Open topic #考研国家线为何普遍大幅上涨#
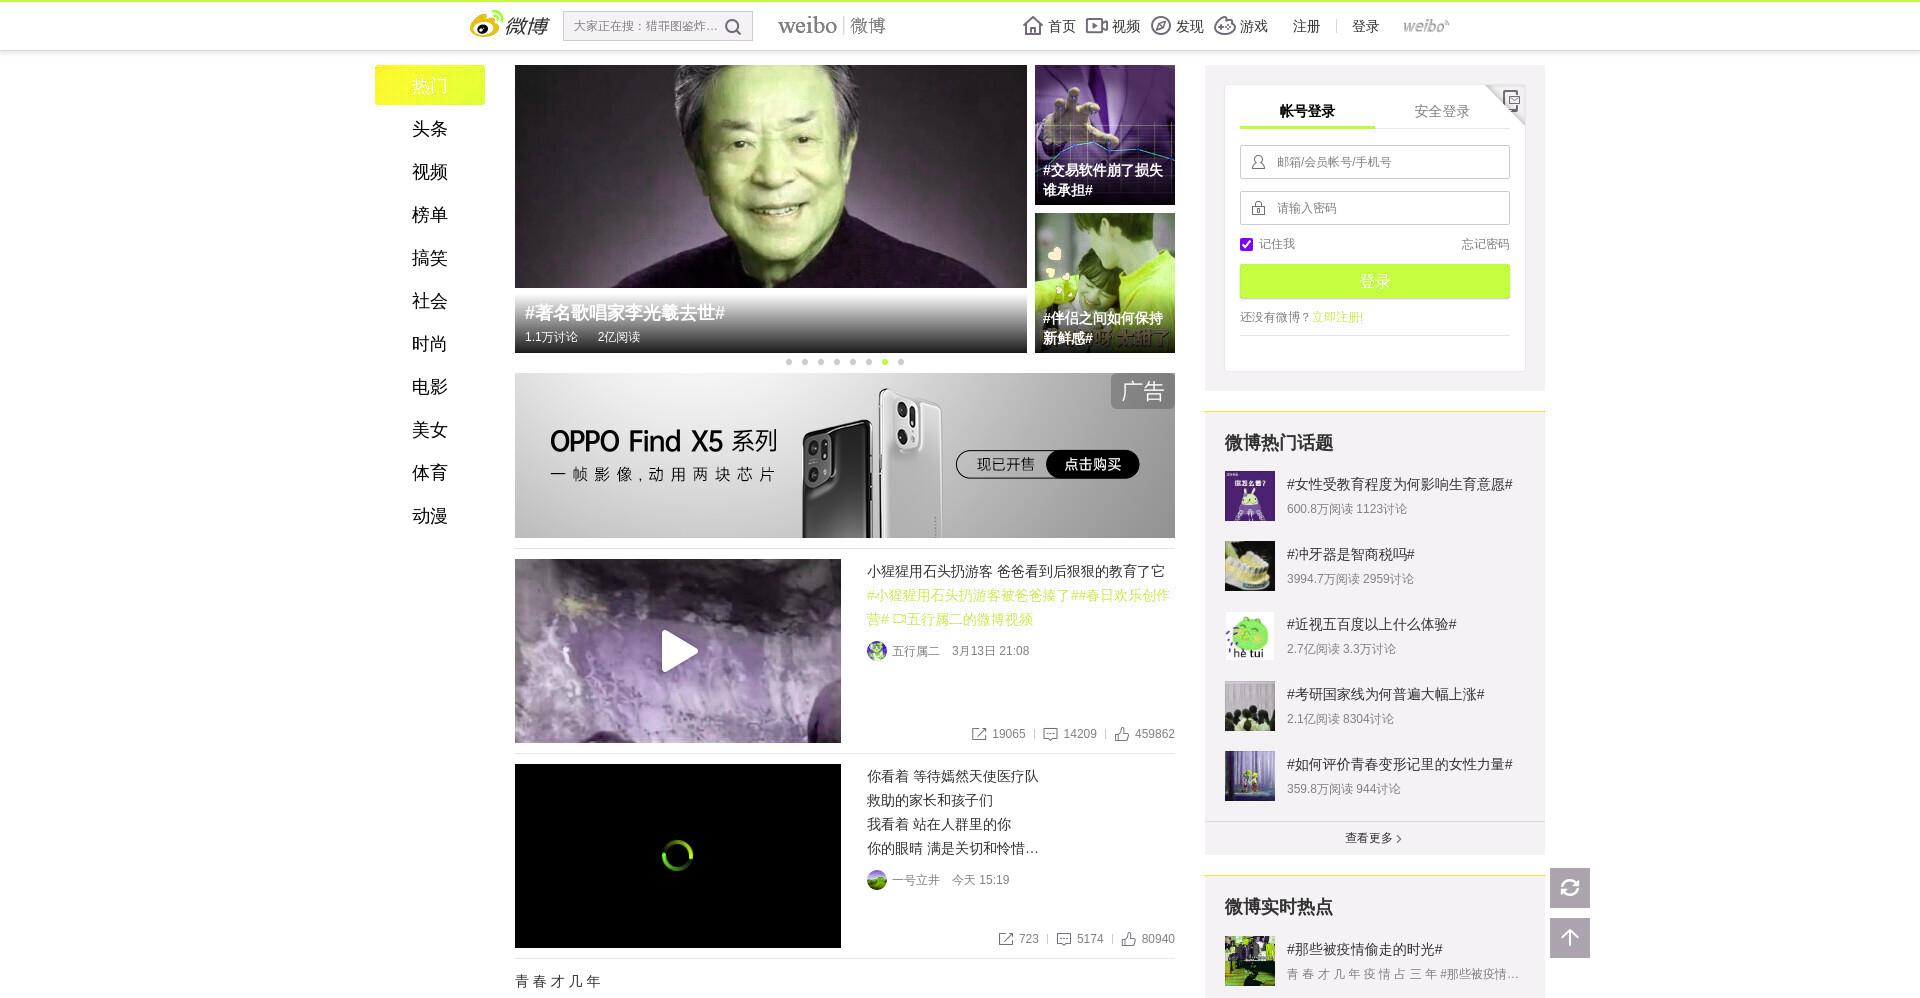This screenshot has height=998, width=1920. (1385, 694)
